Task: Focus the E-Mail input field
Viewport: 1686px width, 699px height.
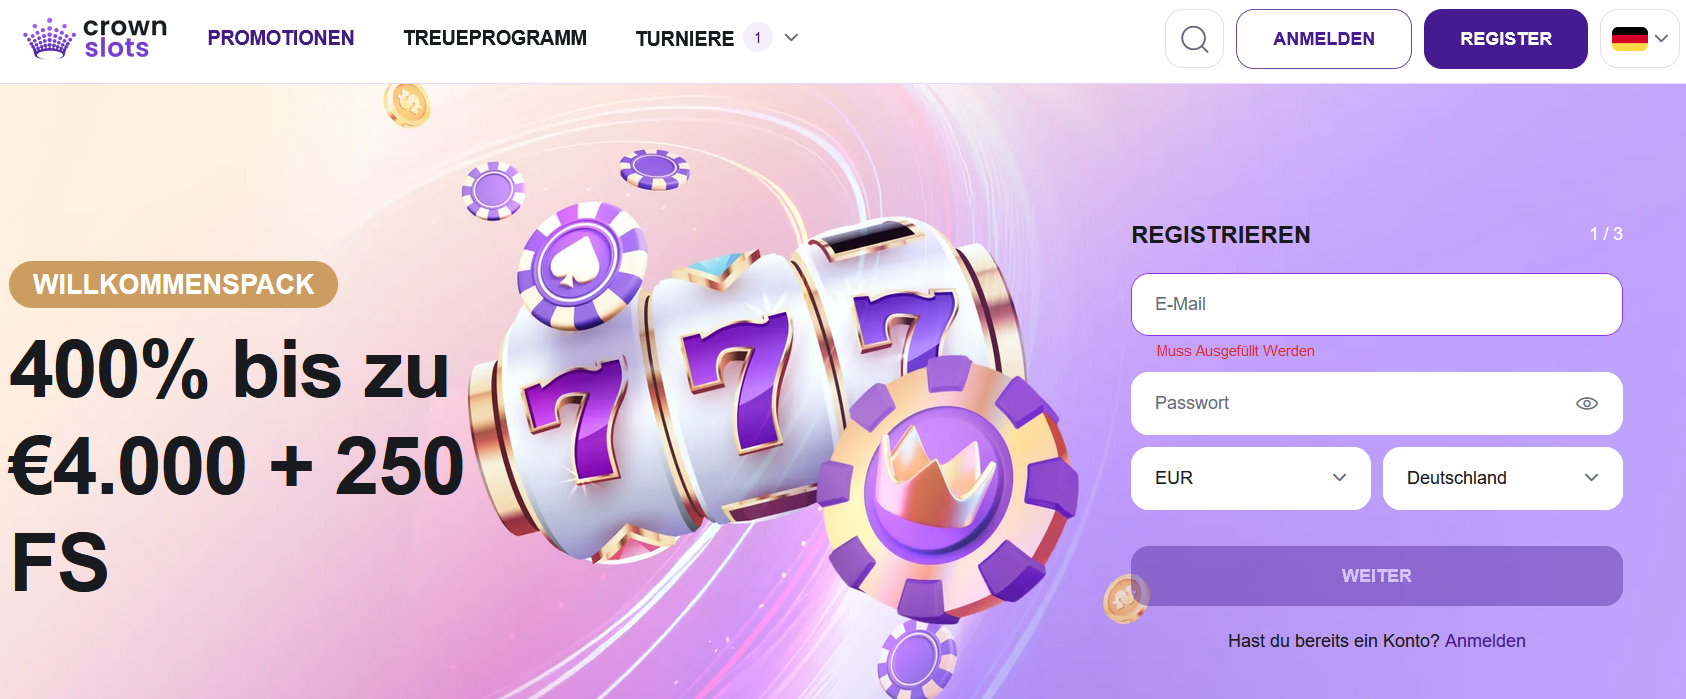Action: 1376,304
